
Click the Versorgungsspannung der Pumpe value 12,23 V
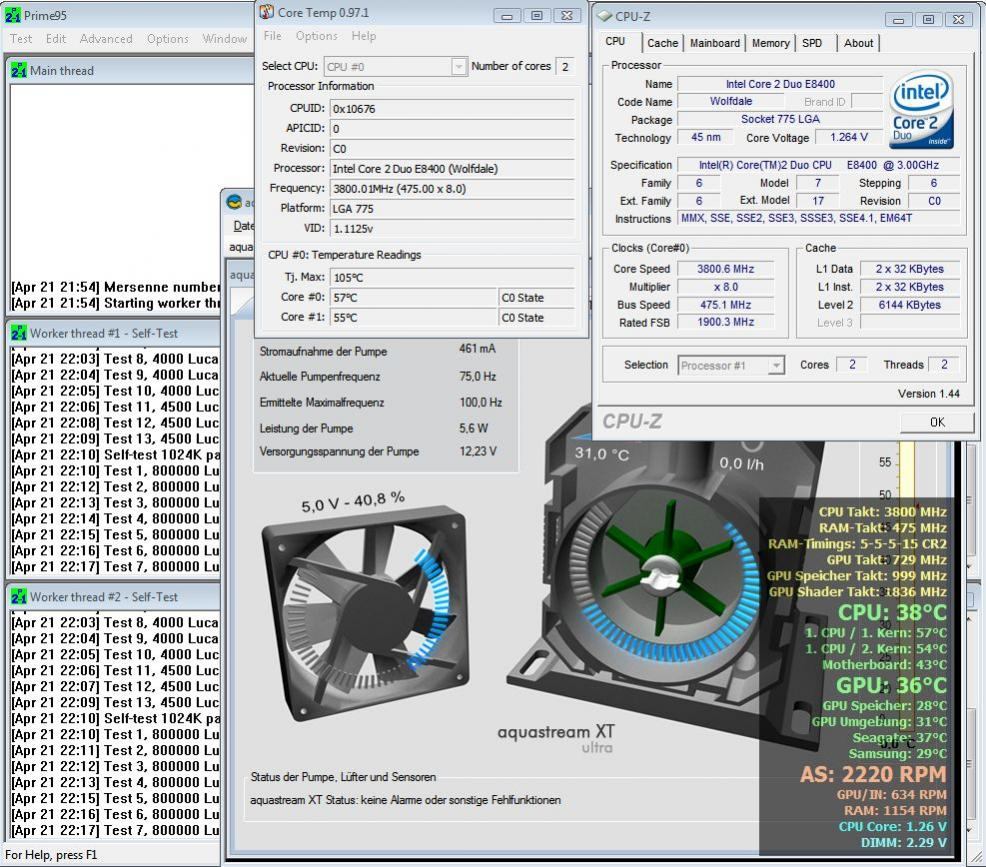(x=477, y=451)
